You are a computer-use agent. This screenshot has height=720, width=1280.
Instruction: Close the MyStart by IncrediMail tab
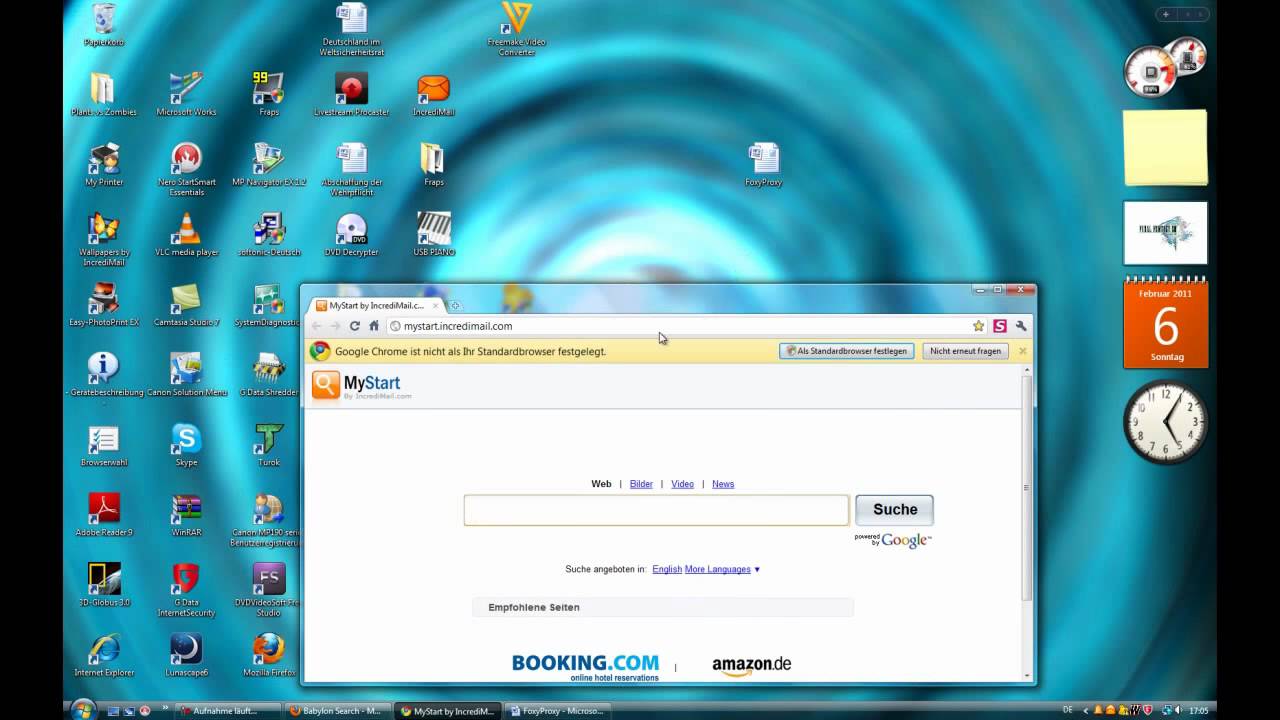(x=435, y=305)
